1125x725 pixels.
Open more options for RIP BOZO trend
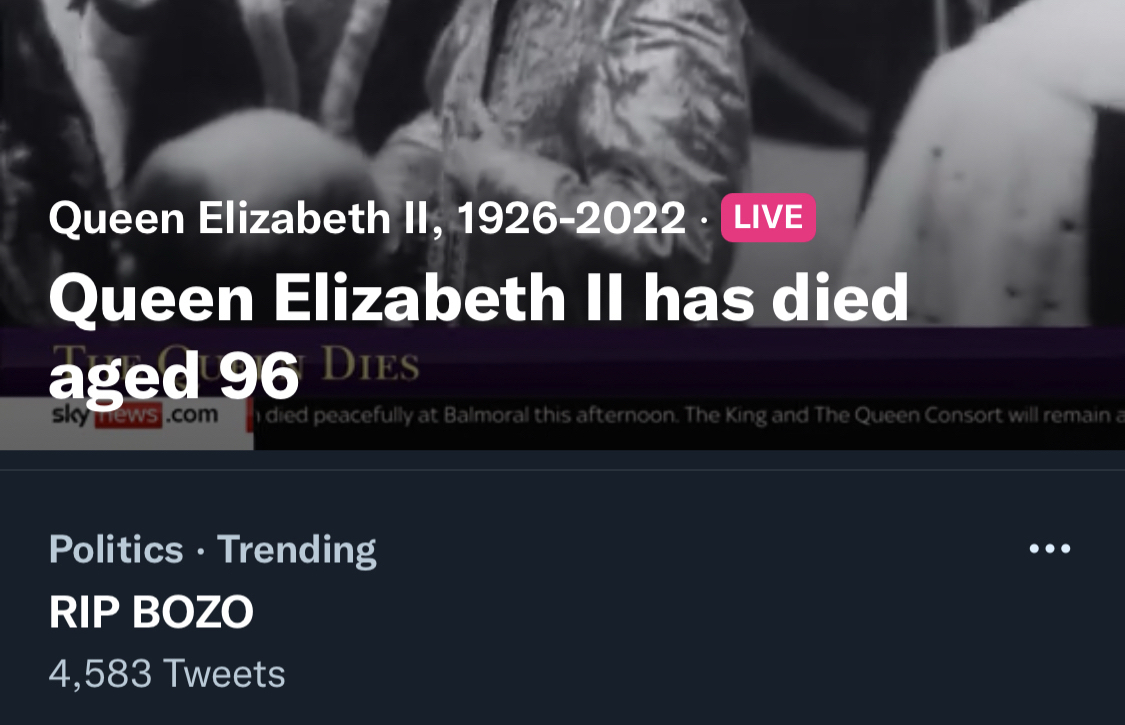coord(1049,549)
